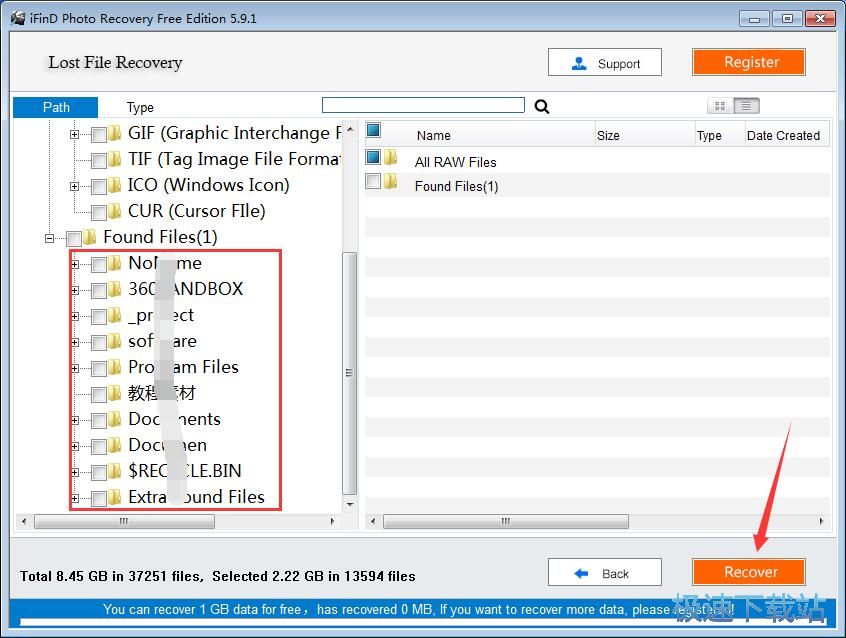This screenshot has width=846, height=638.
Task: Expand the software folder node
Action: 75,342
